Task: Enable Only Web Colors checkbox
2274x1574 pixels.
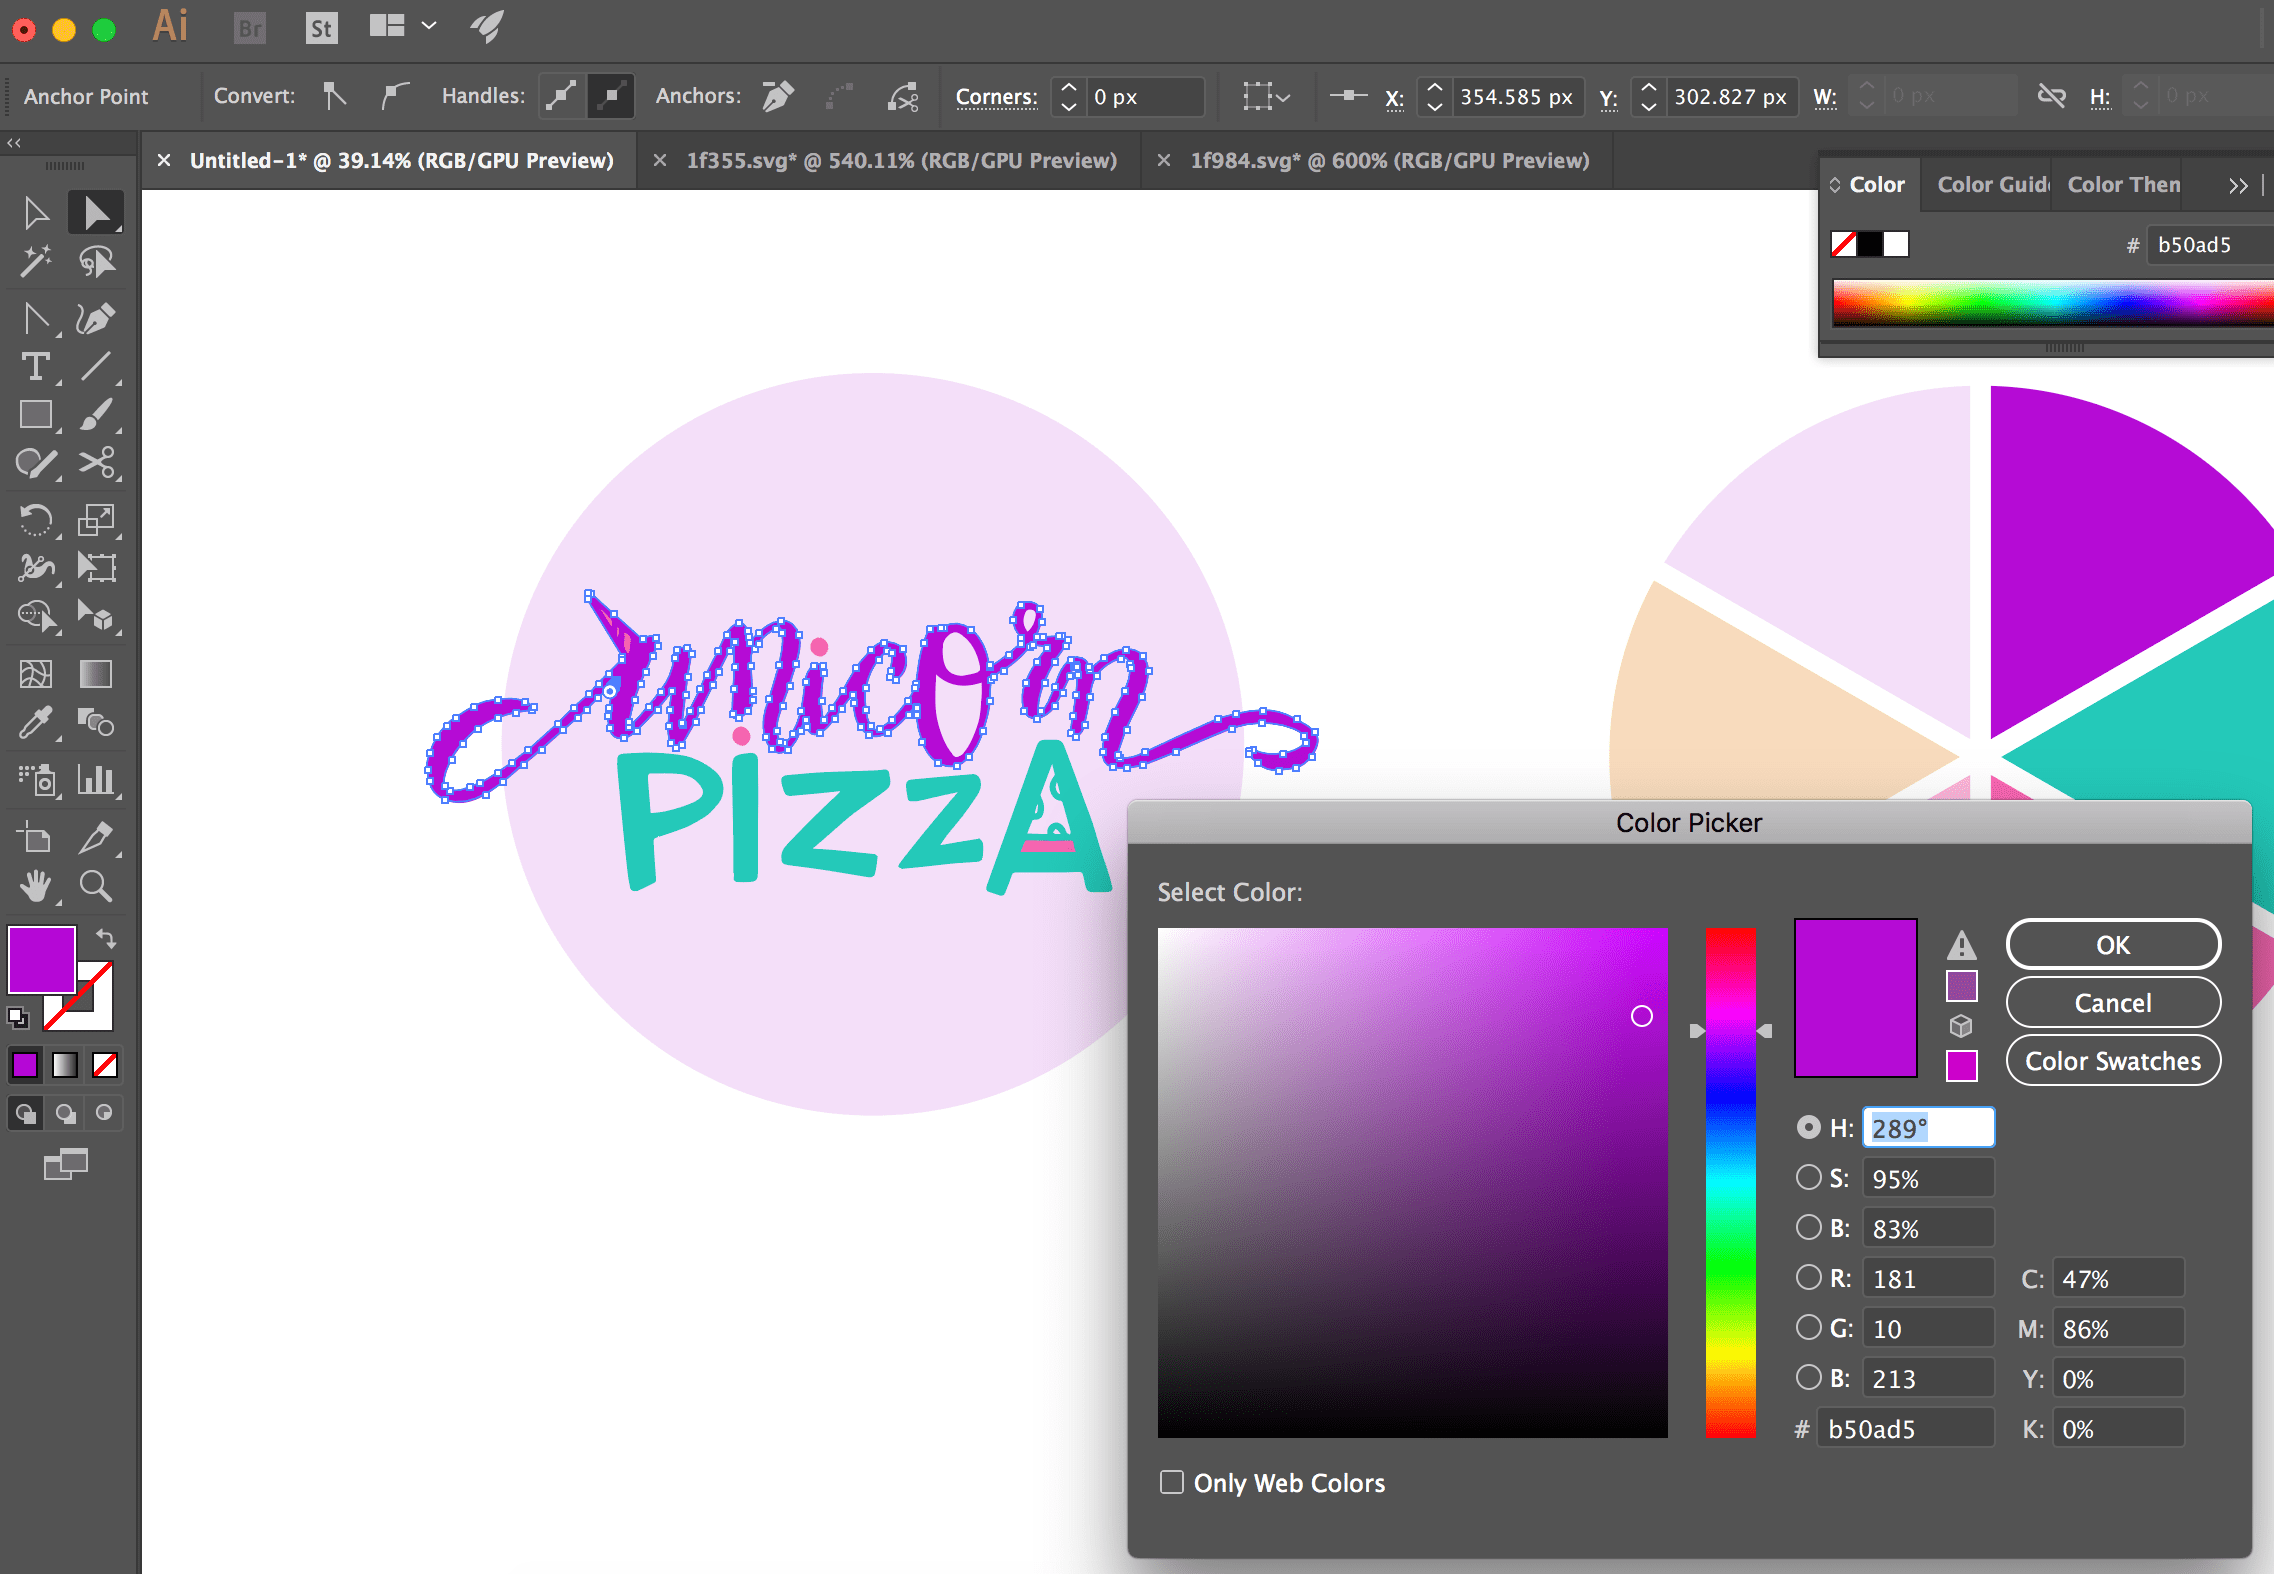Action: pyautogui.click(x=1171, y=1482)
